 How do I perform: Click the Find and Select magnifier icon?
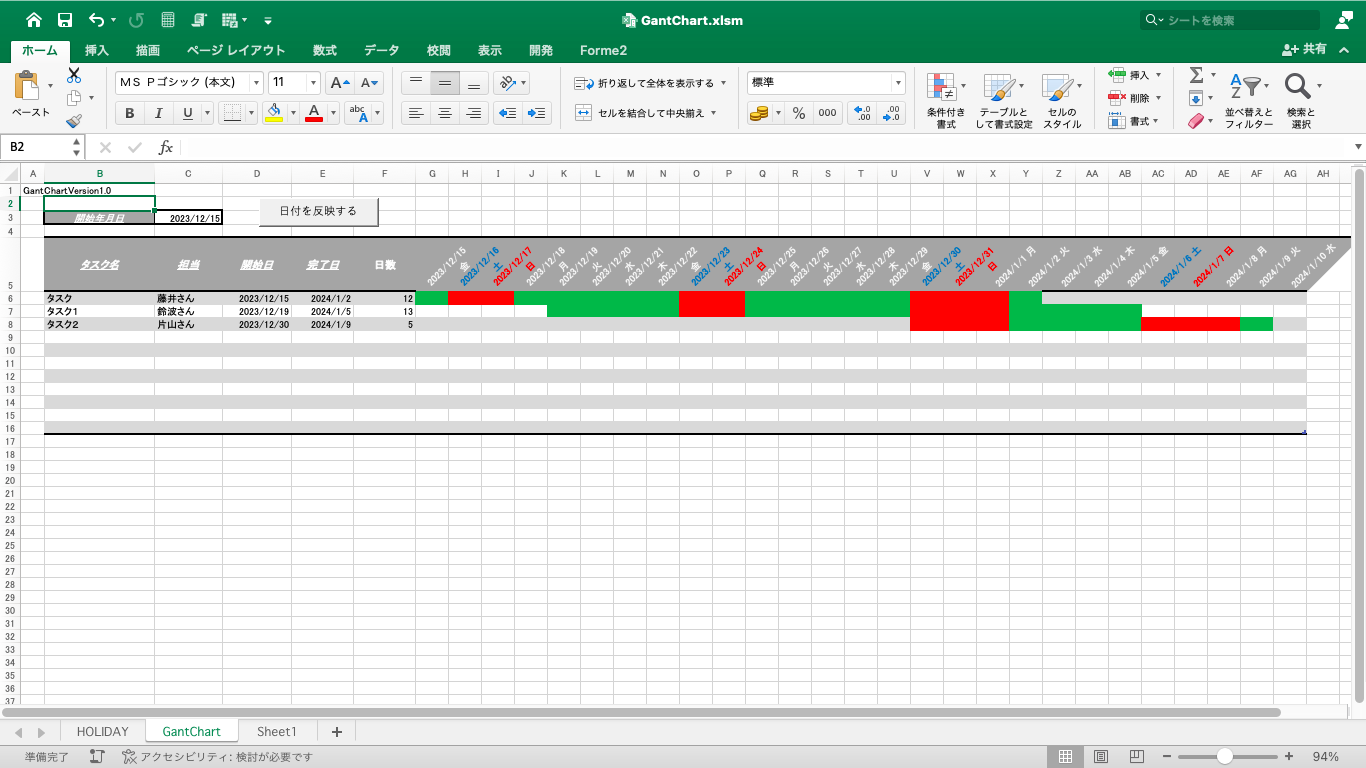(x=1299, y=87)
